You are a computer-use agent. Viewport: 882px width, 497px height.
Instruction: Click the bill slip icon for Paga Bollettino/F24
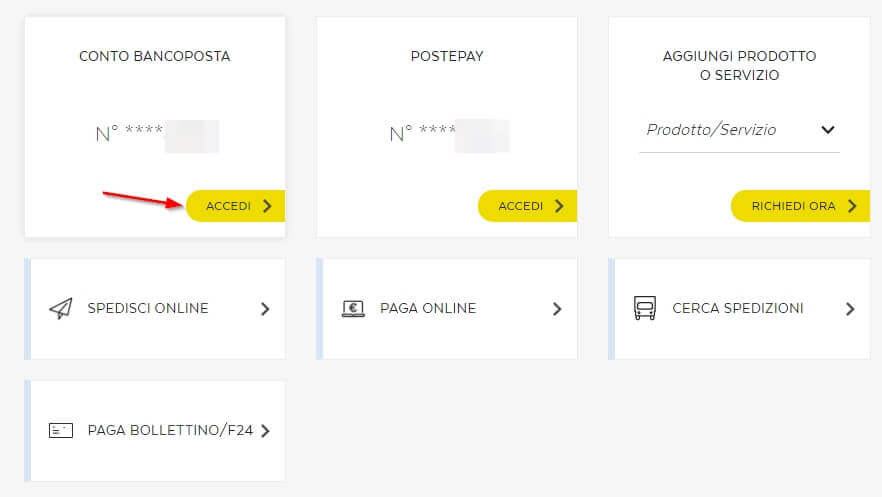click(x=61, y=431)
